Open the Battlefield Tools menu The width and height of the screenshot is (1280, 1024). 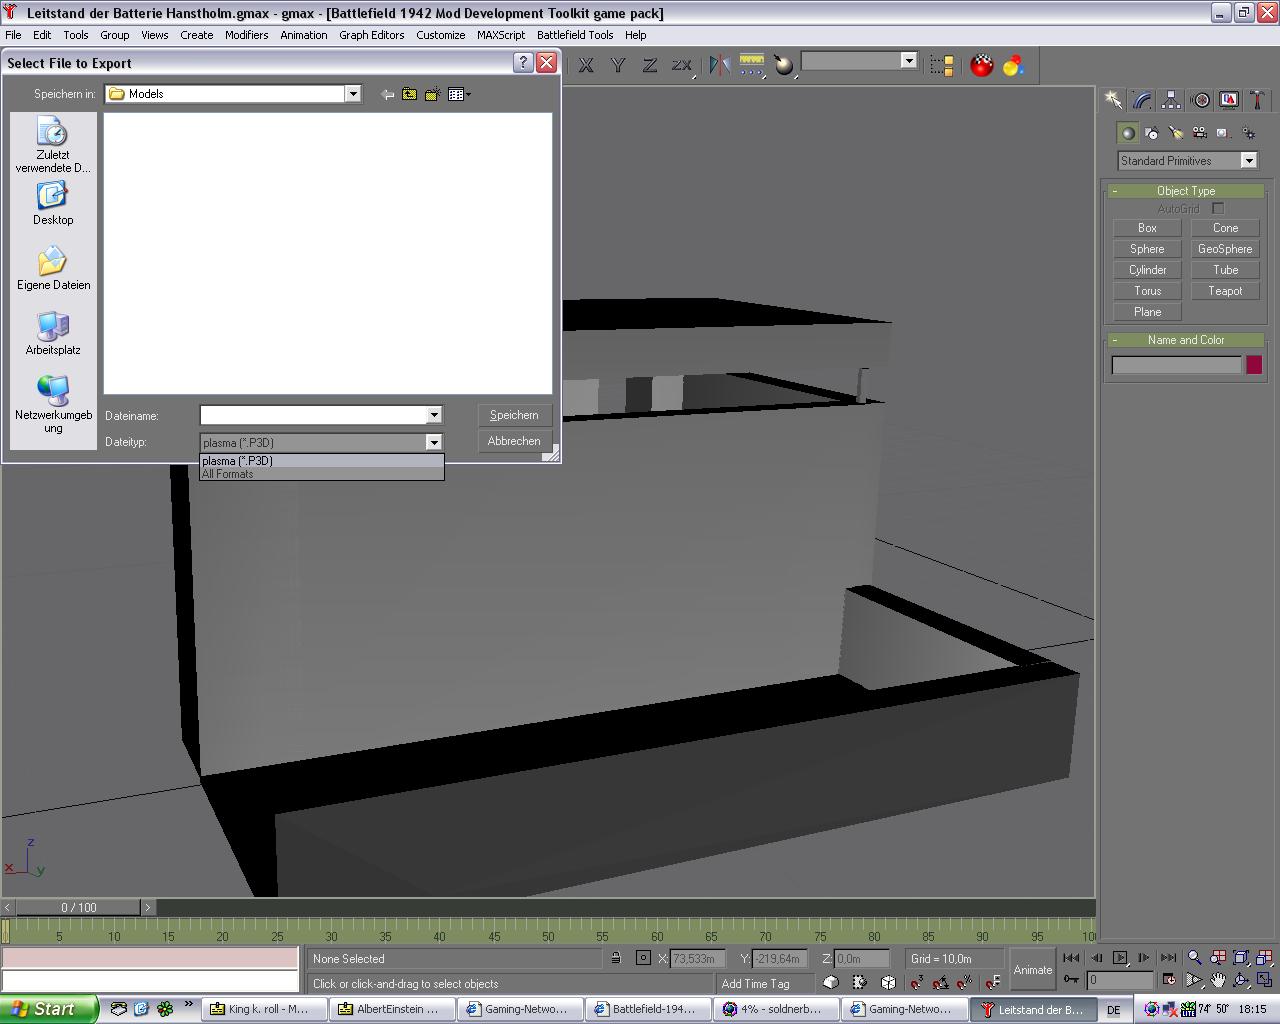point(574,35)
